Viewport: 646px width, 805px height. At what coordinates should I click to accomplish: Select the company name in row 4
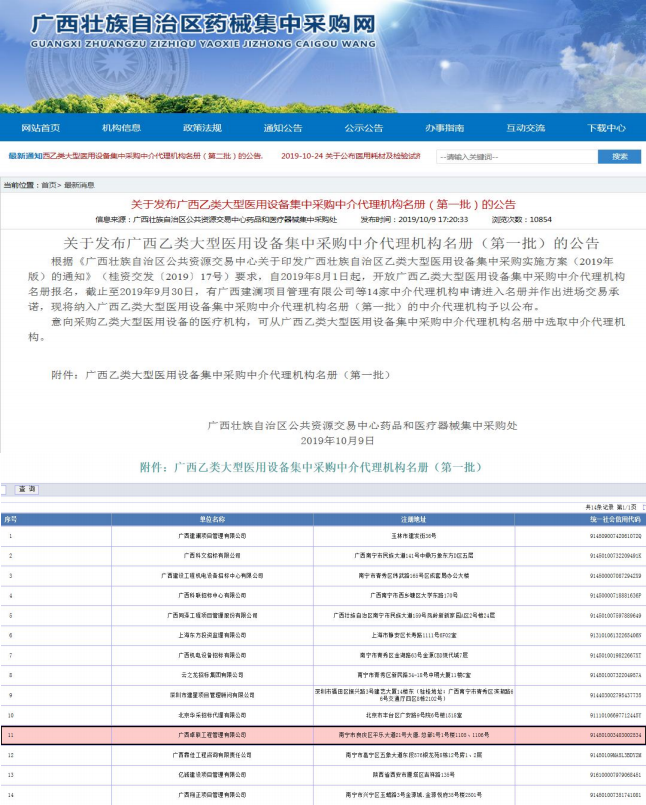coord(212,596)
